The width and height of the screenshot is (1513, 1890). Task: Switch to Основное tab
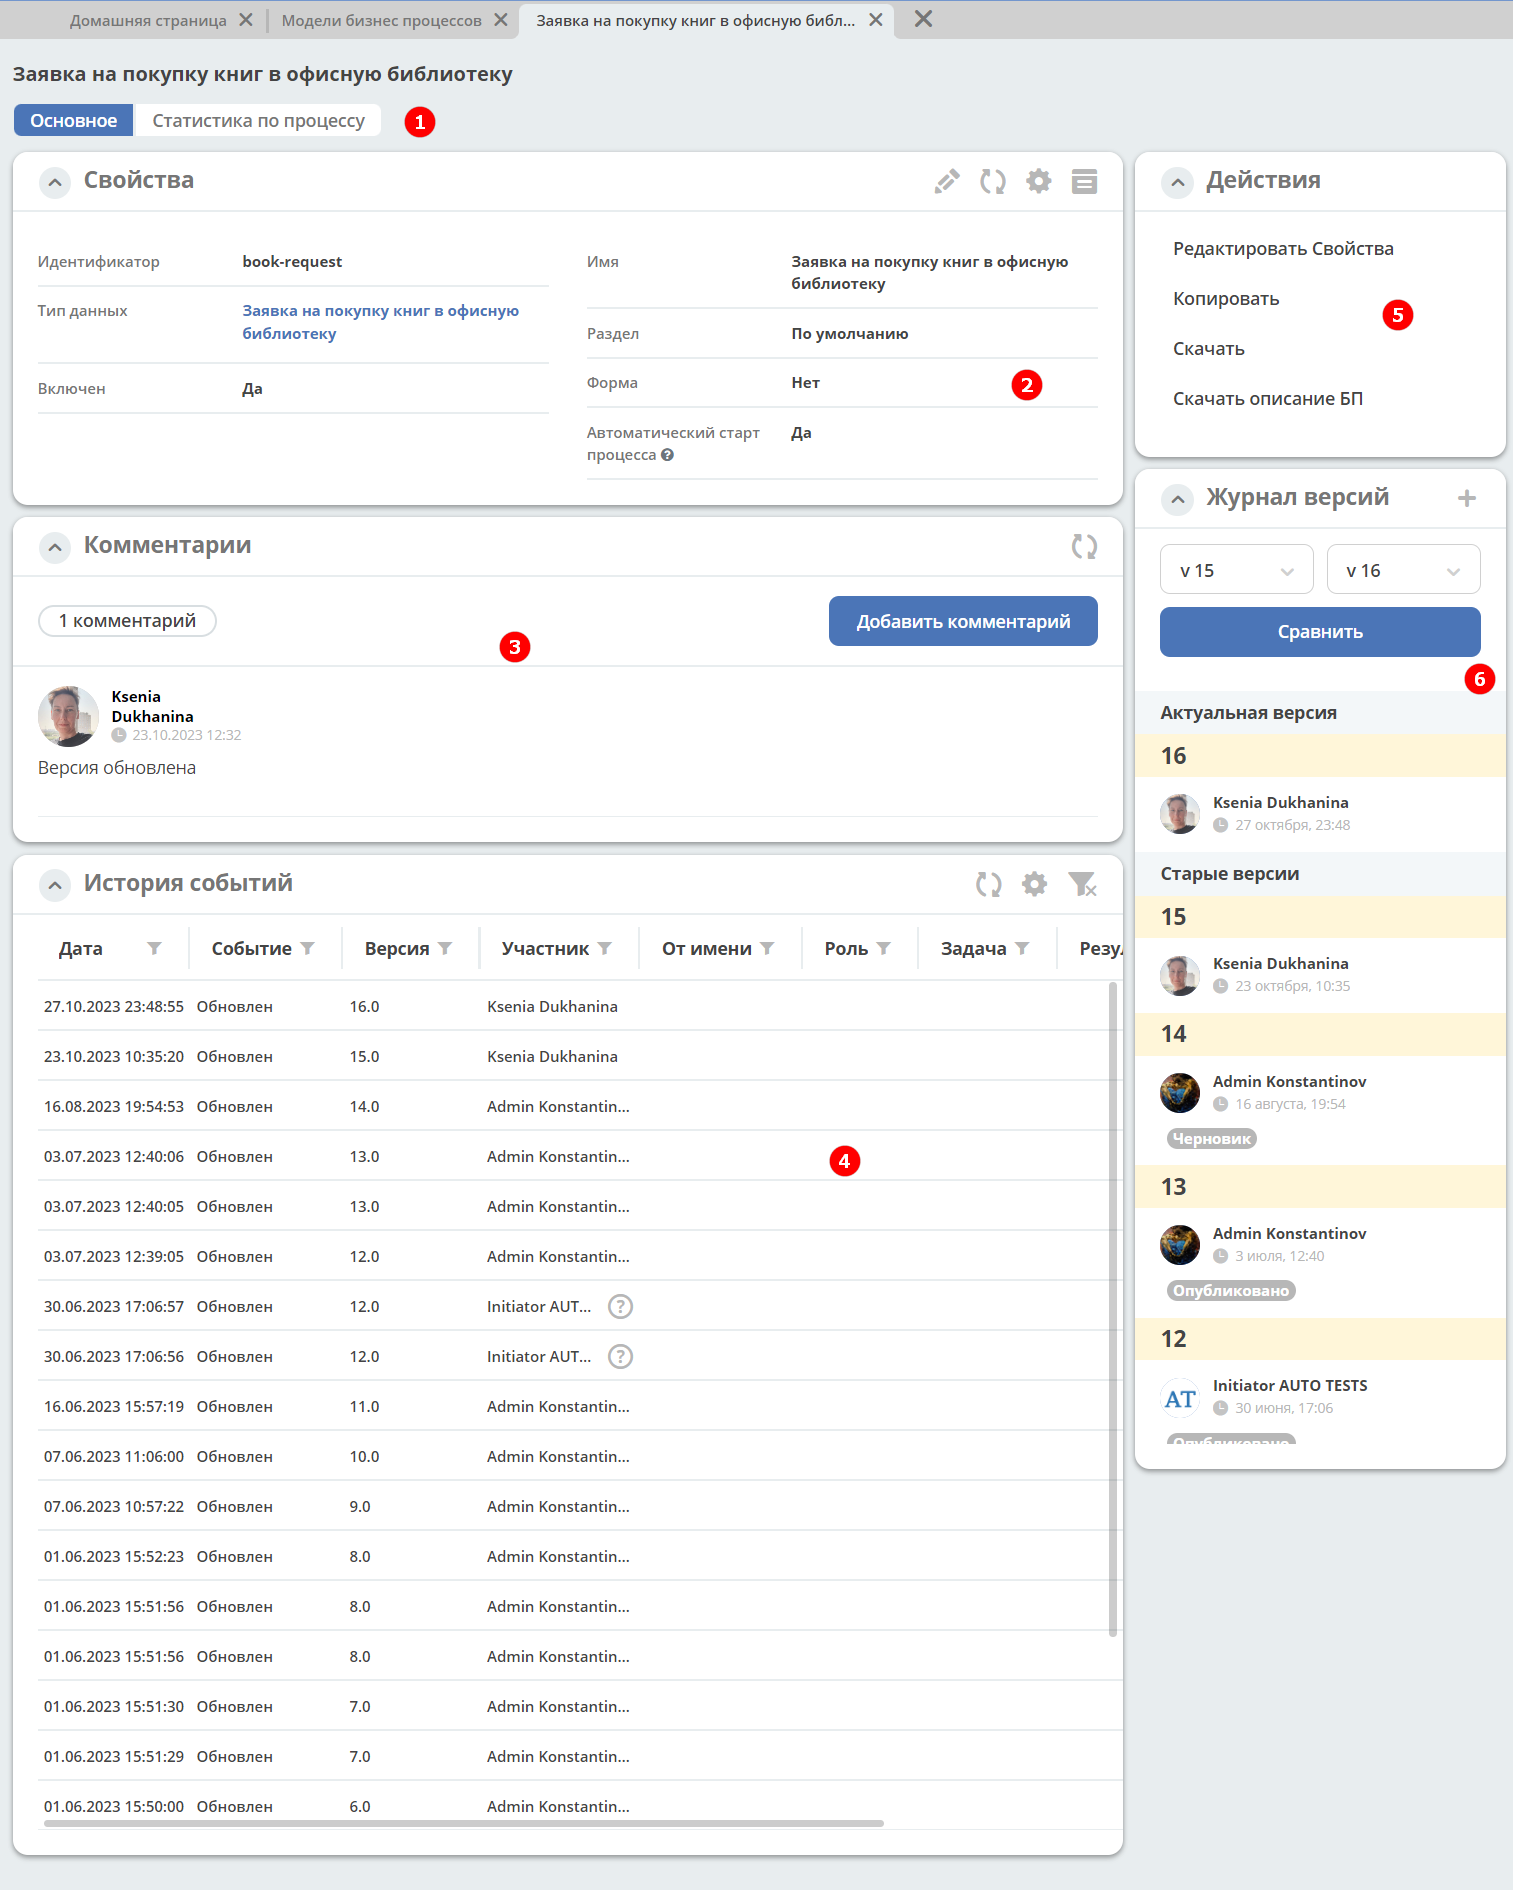[x=73, y=121]
